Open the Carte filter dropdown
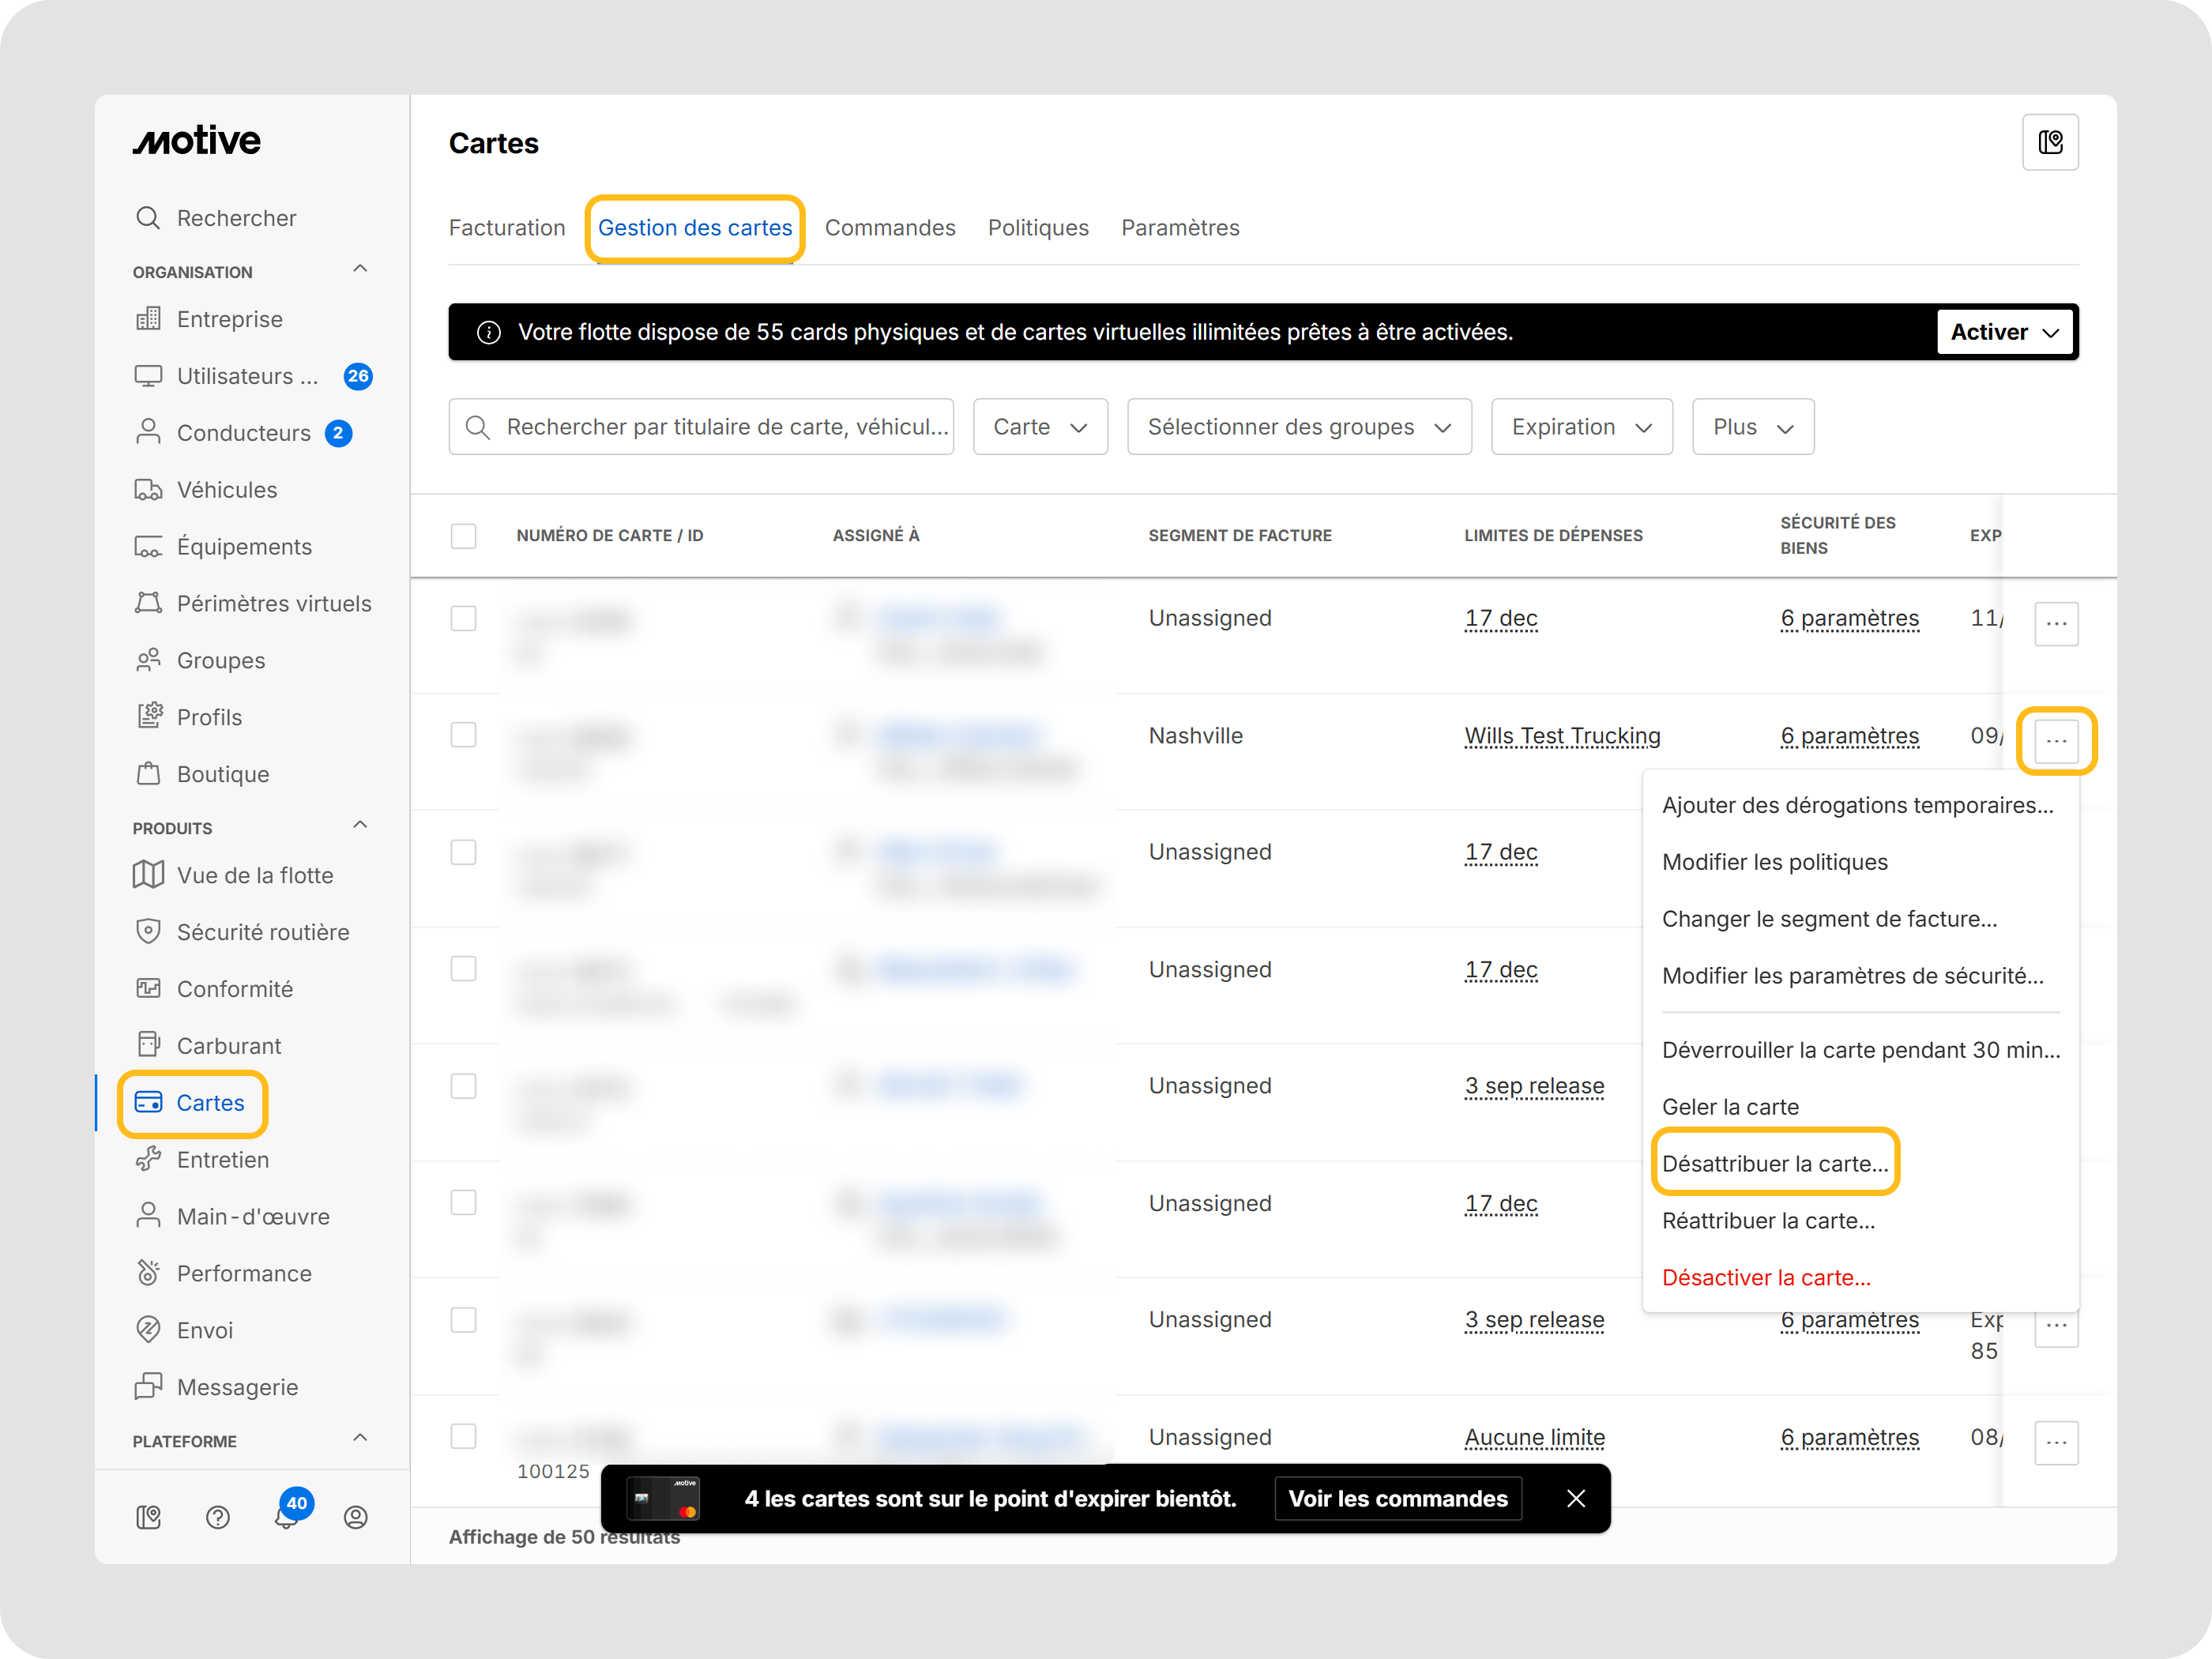The width and height of the screenshot is (2212, 1659). (x=1040, y=427)
